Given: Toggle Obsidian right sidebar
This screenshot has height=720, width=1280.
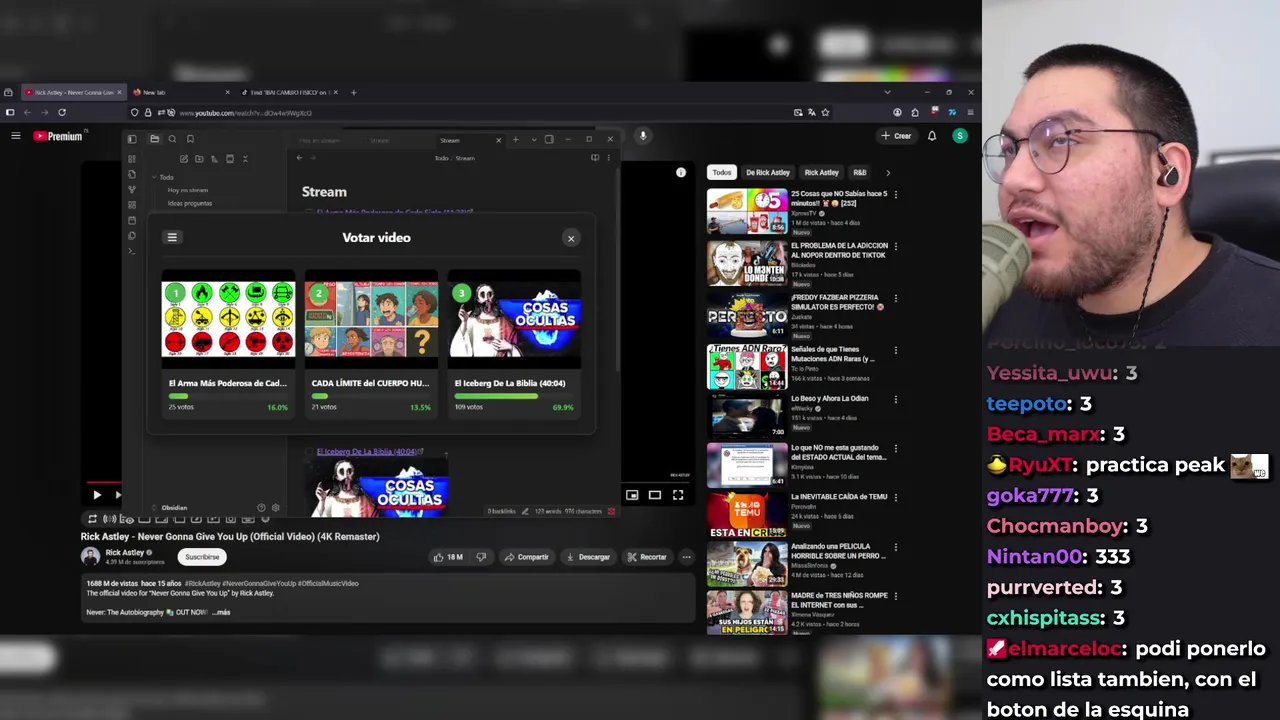Looking at the screenshot, I should point(549,139).
